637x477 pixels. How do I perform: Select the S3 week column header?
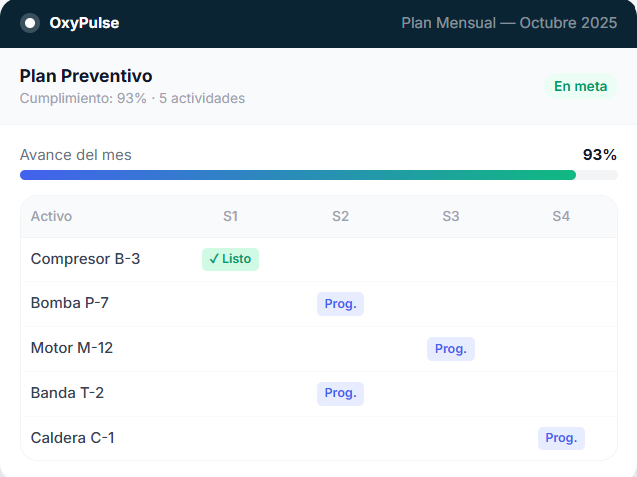451,216
